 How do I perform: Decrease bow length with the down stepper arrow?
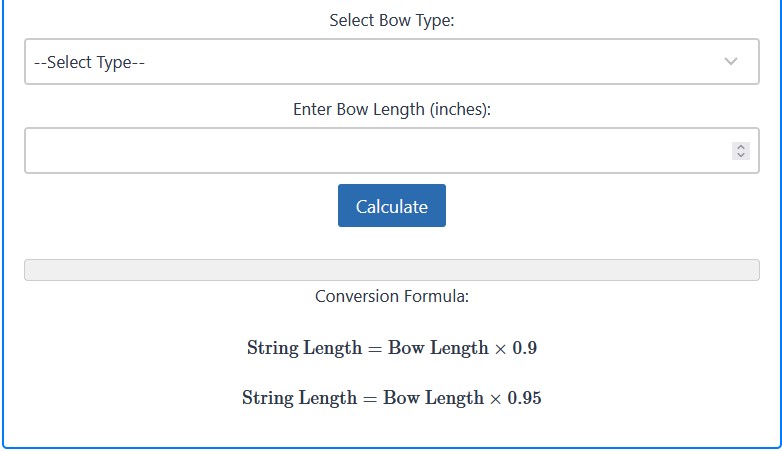(x=740, y=155)
